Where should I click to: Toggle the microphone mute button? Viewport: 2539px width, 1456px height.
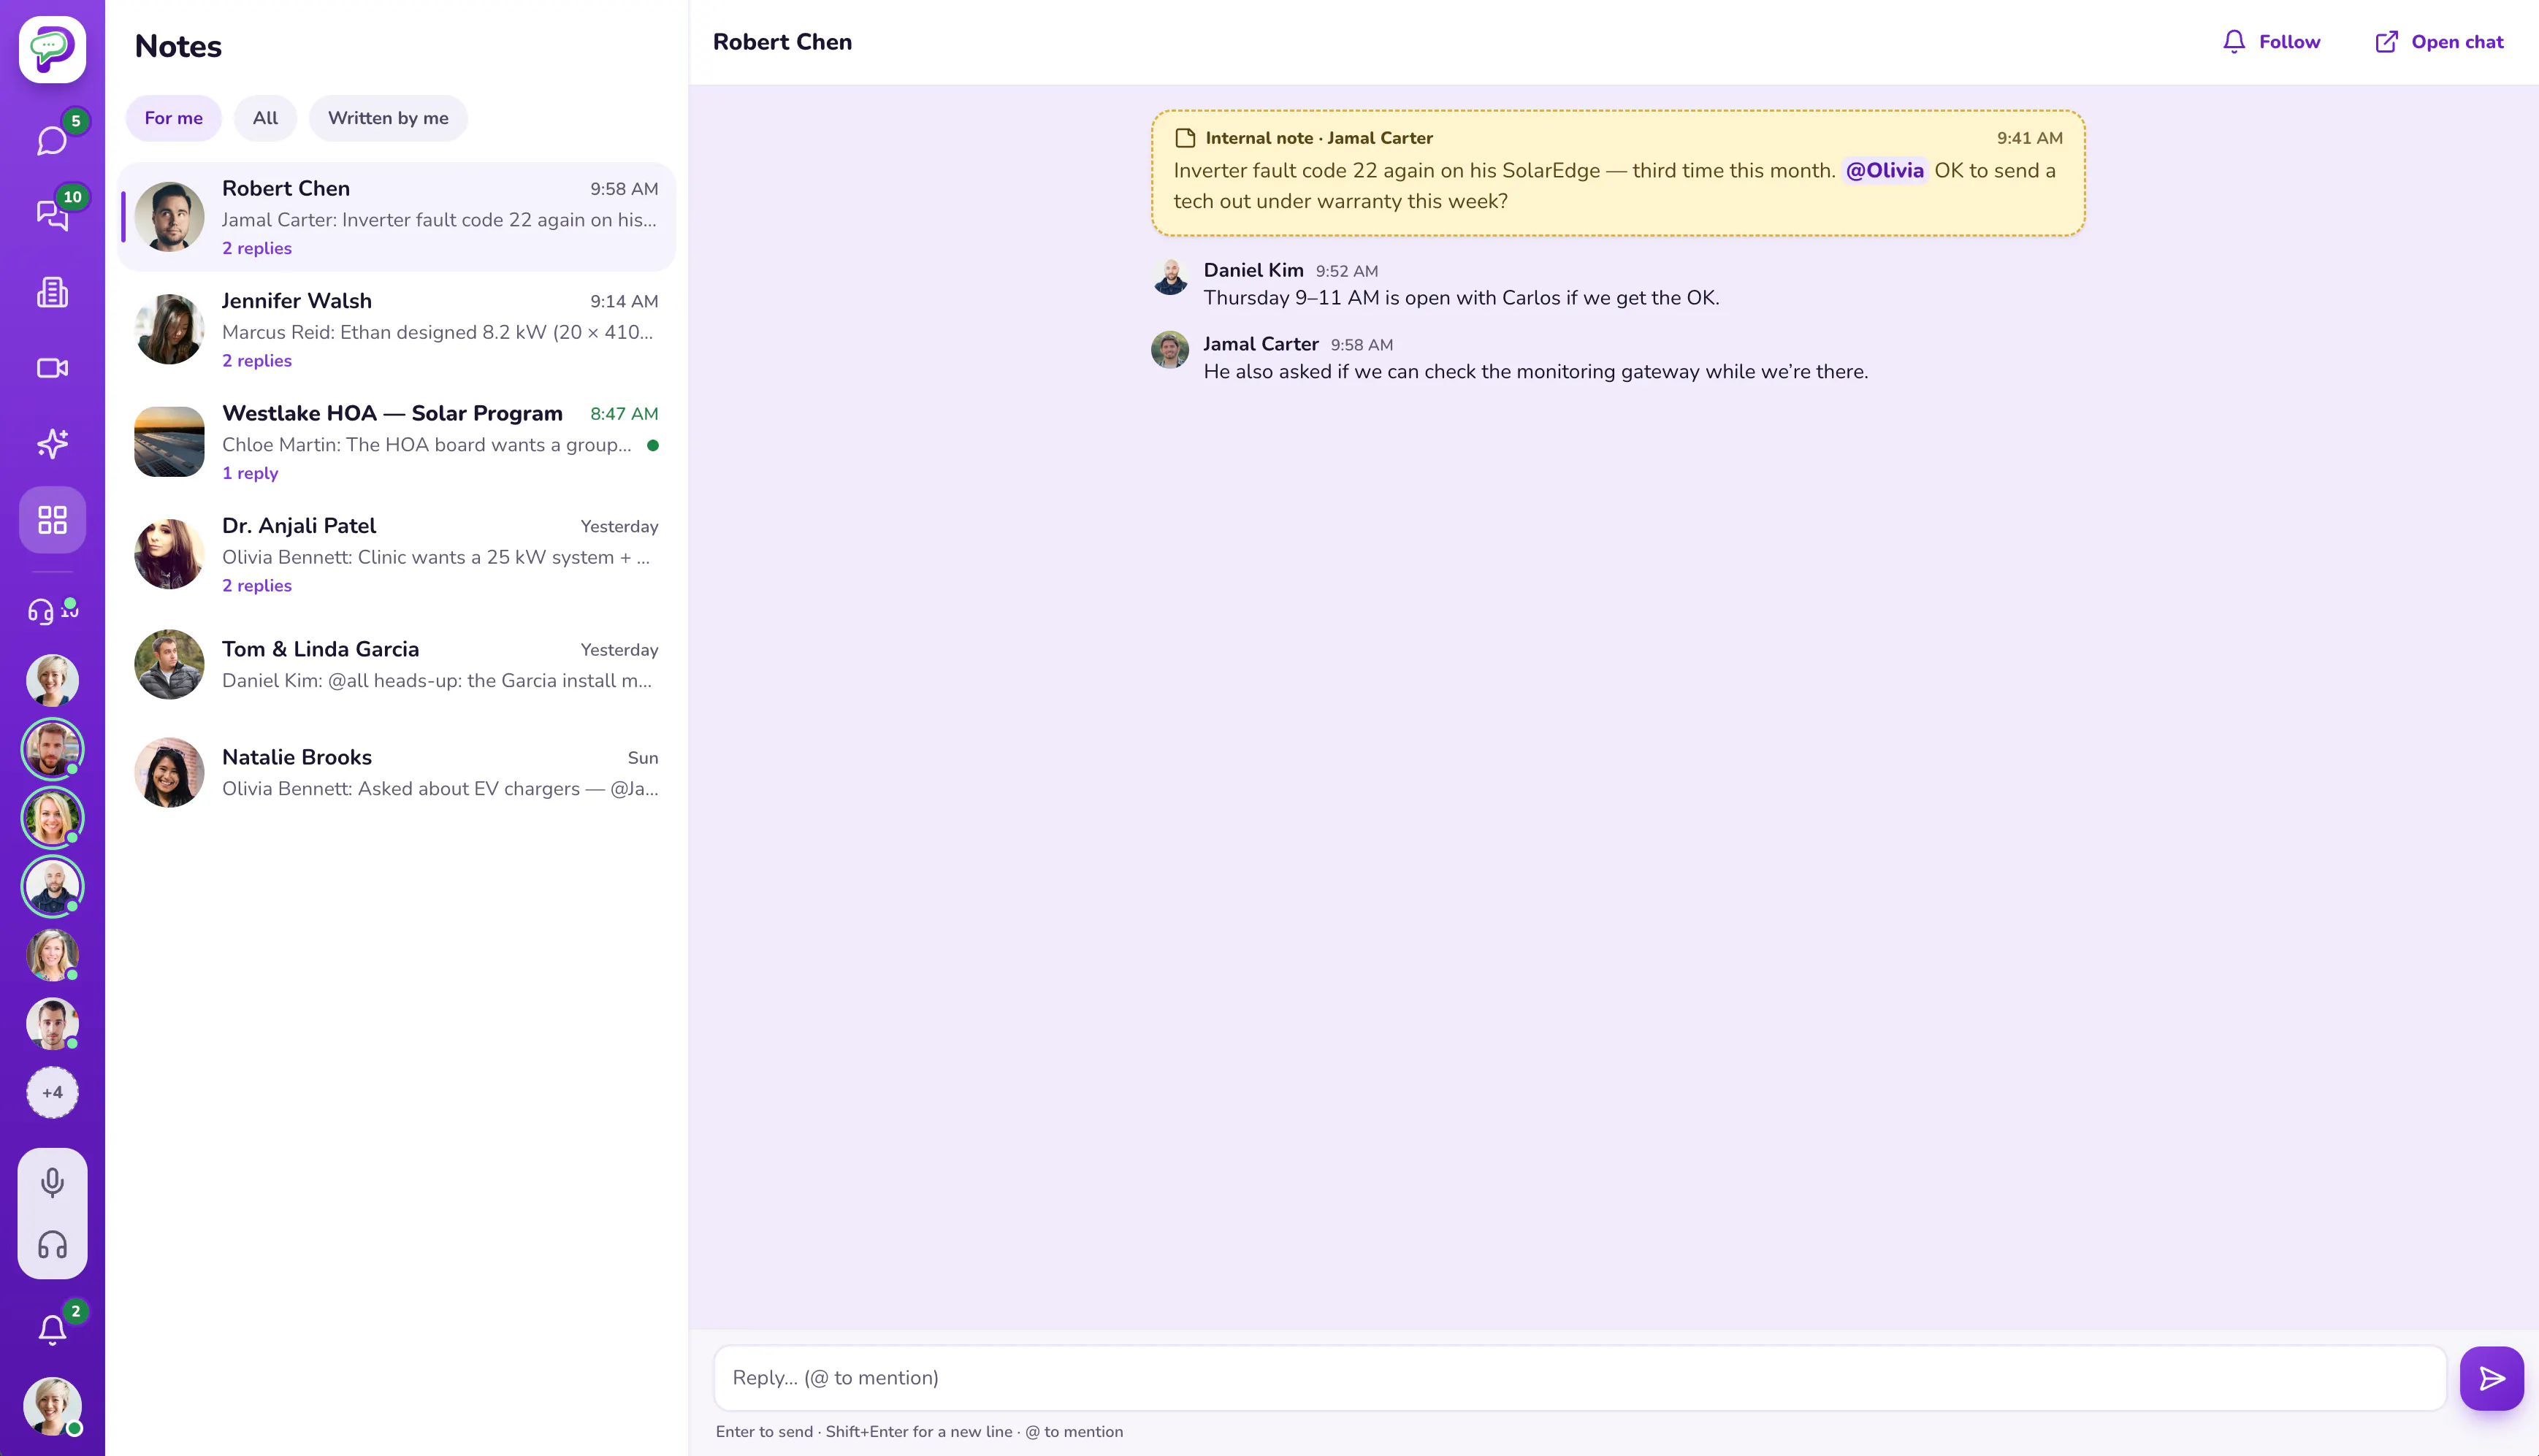point(52,1182)
